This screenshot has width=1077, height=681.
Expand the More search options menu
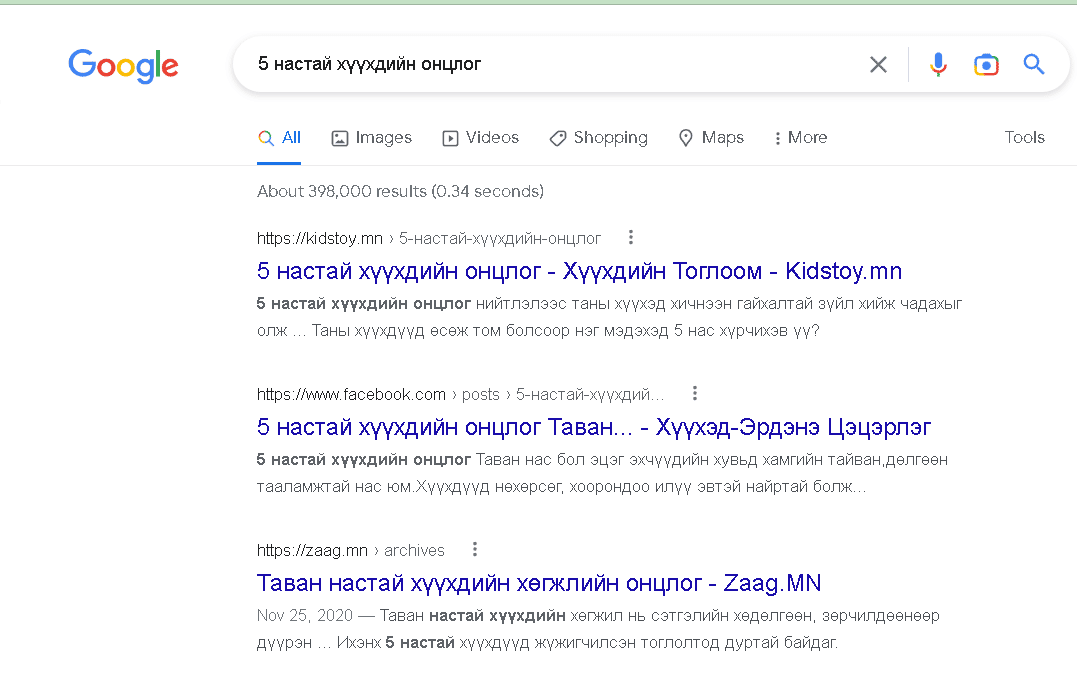[x=800, y=138]
